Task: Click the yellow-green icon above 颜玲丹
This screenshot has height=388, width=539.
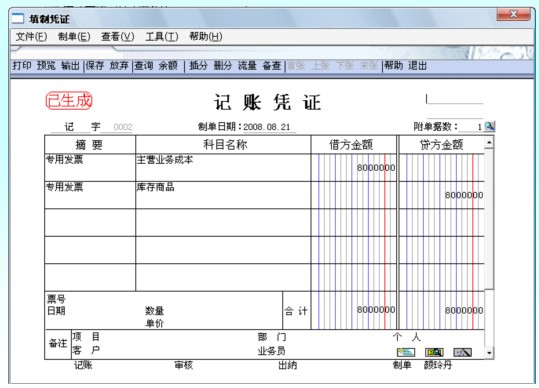Action: [434, 352]
